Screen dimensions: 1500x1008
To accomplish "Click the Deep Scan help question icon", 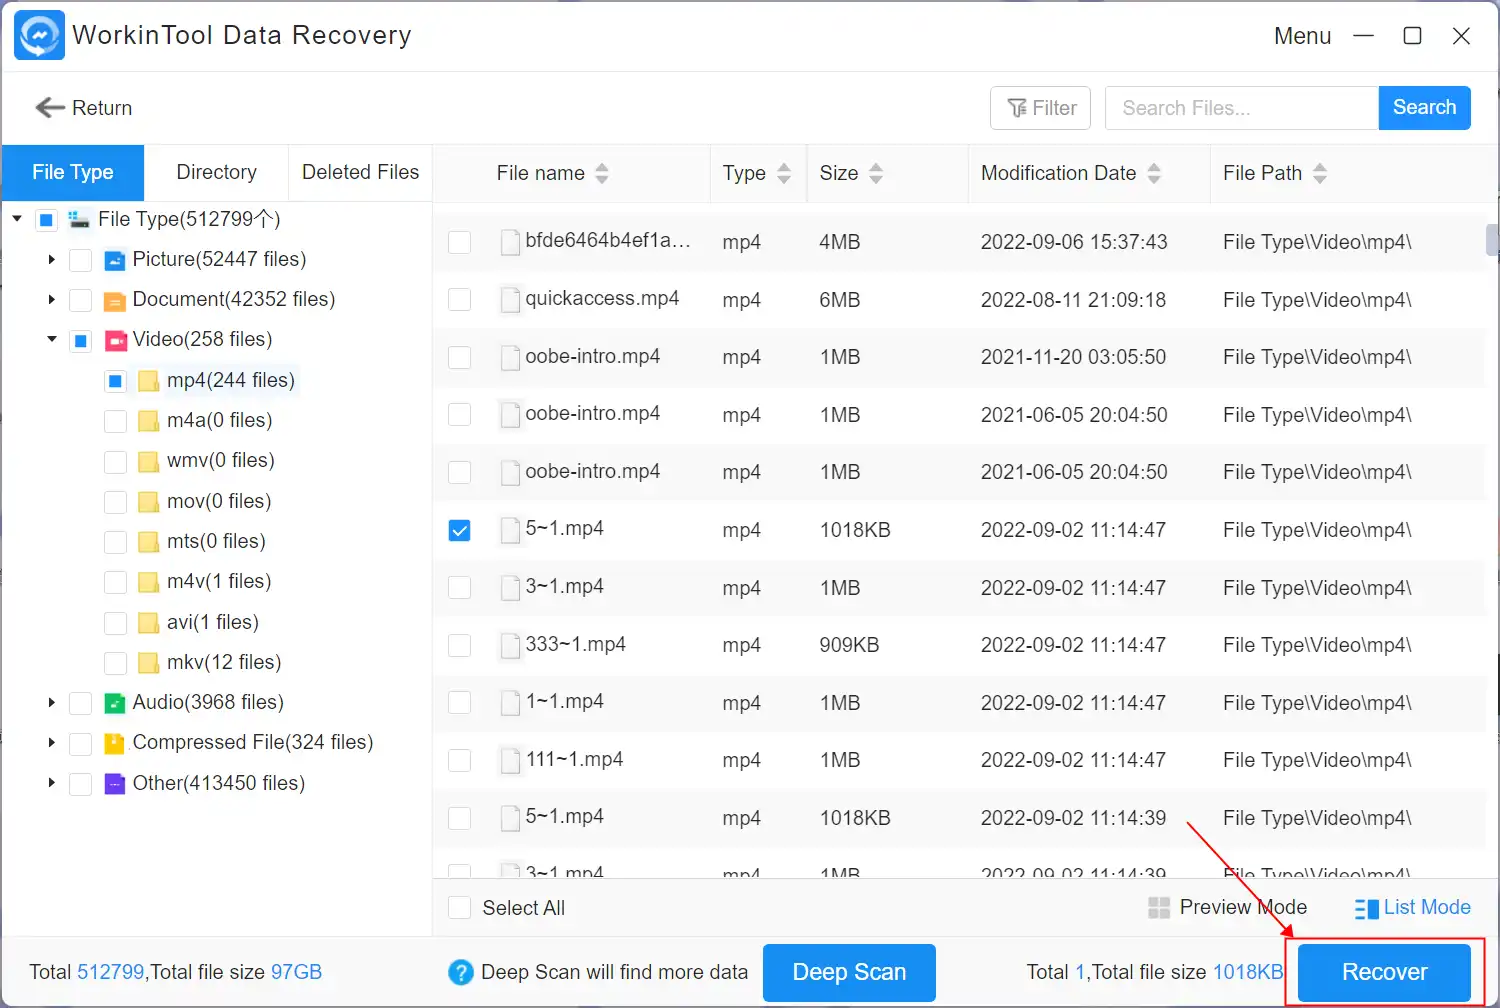I will tap(461, 972).
